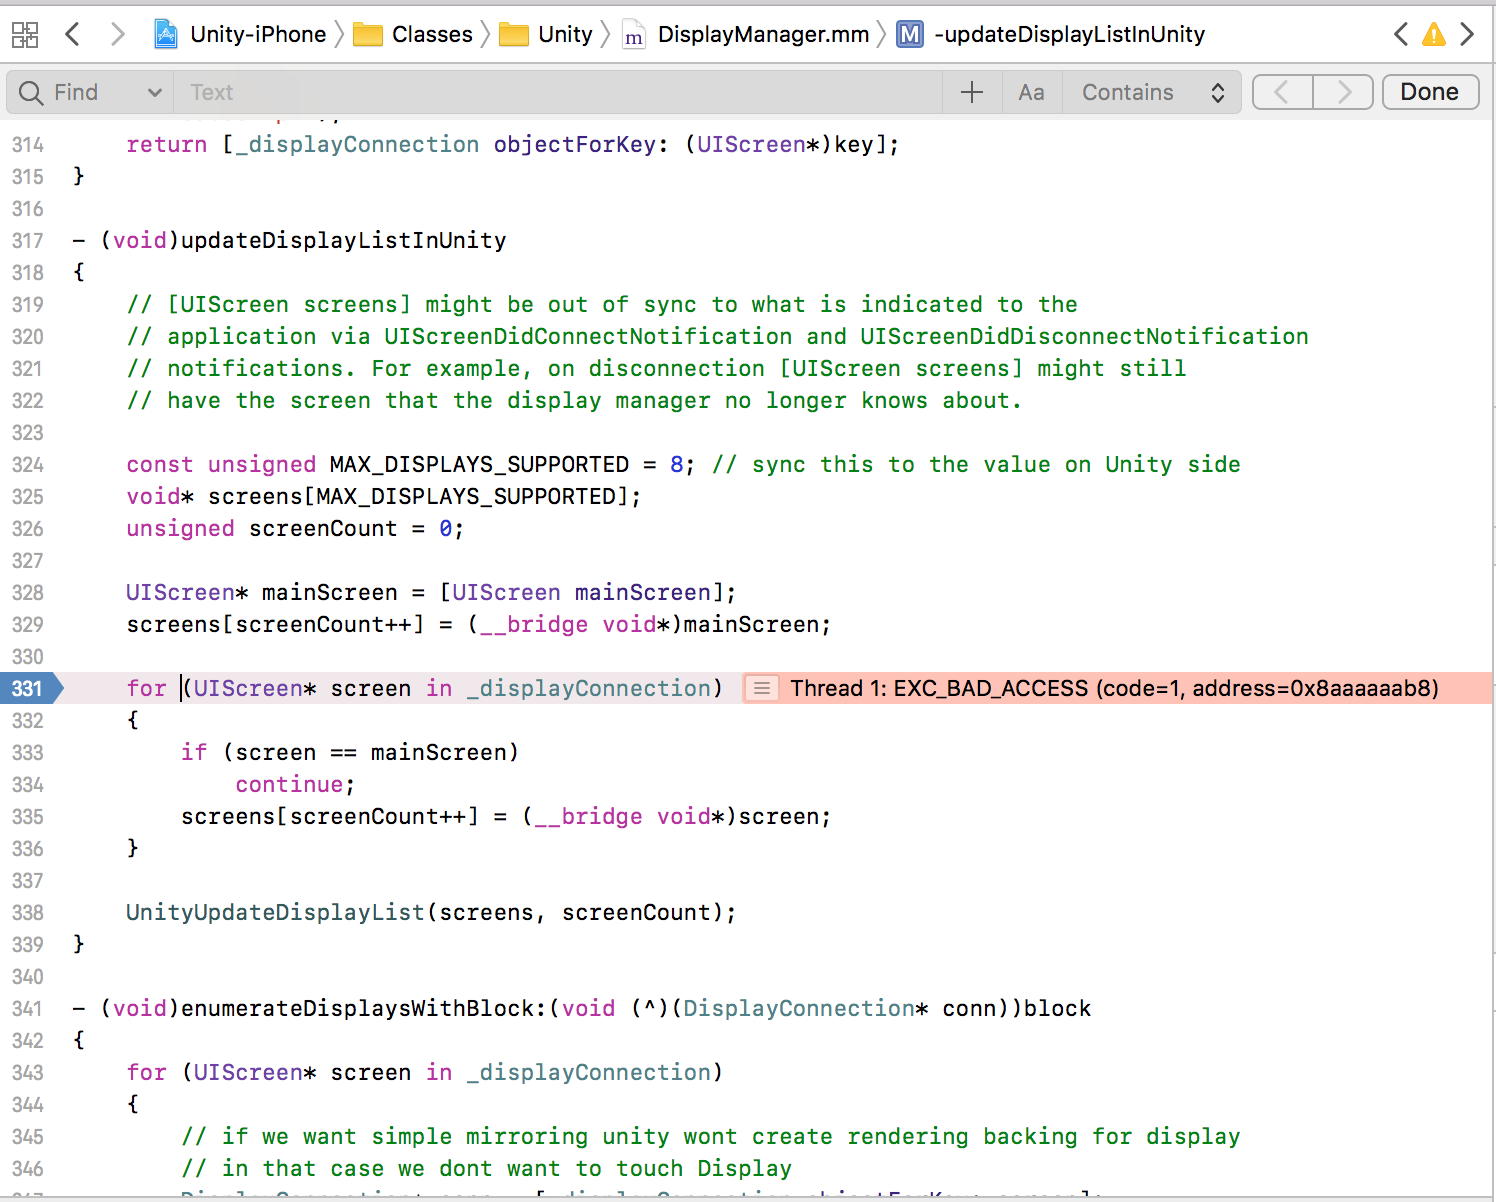
Task: Click line number 317 in gutter
Action: pos(28,240)
